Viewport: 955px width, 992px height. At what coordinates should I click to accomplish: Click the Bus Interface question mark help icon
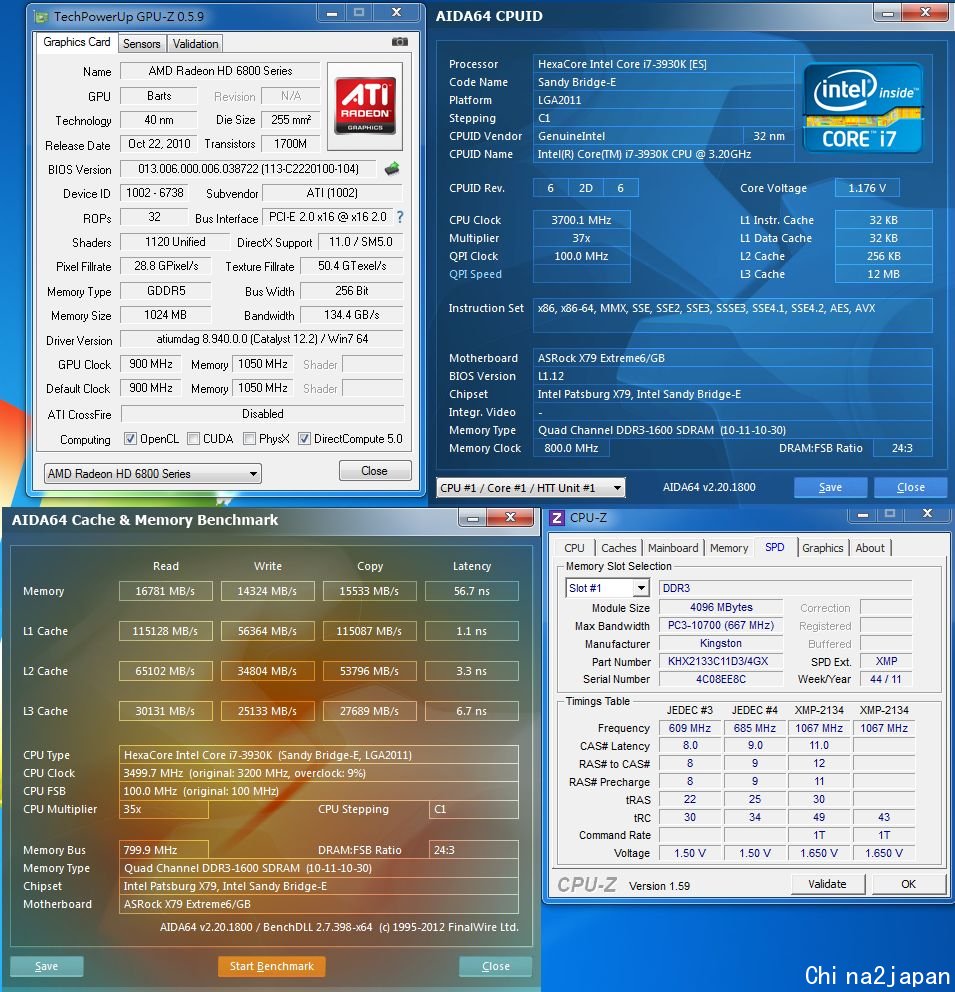point(400,217)
